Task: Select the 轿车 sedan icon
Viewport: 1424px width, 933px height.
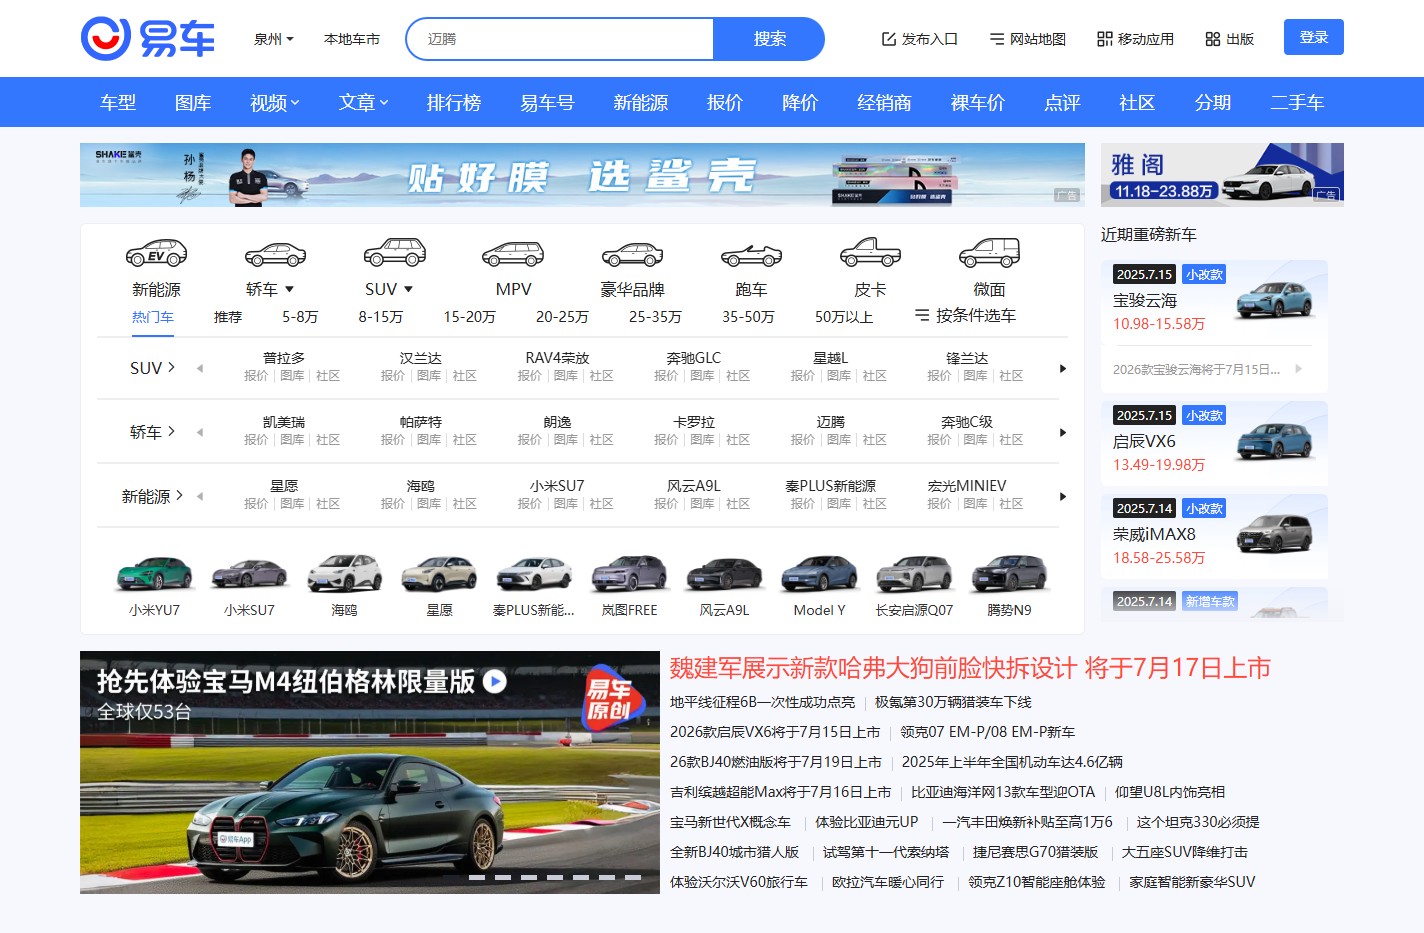Action: pyautogui.click(x=275, y=254)
